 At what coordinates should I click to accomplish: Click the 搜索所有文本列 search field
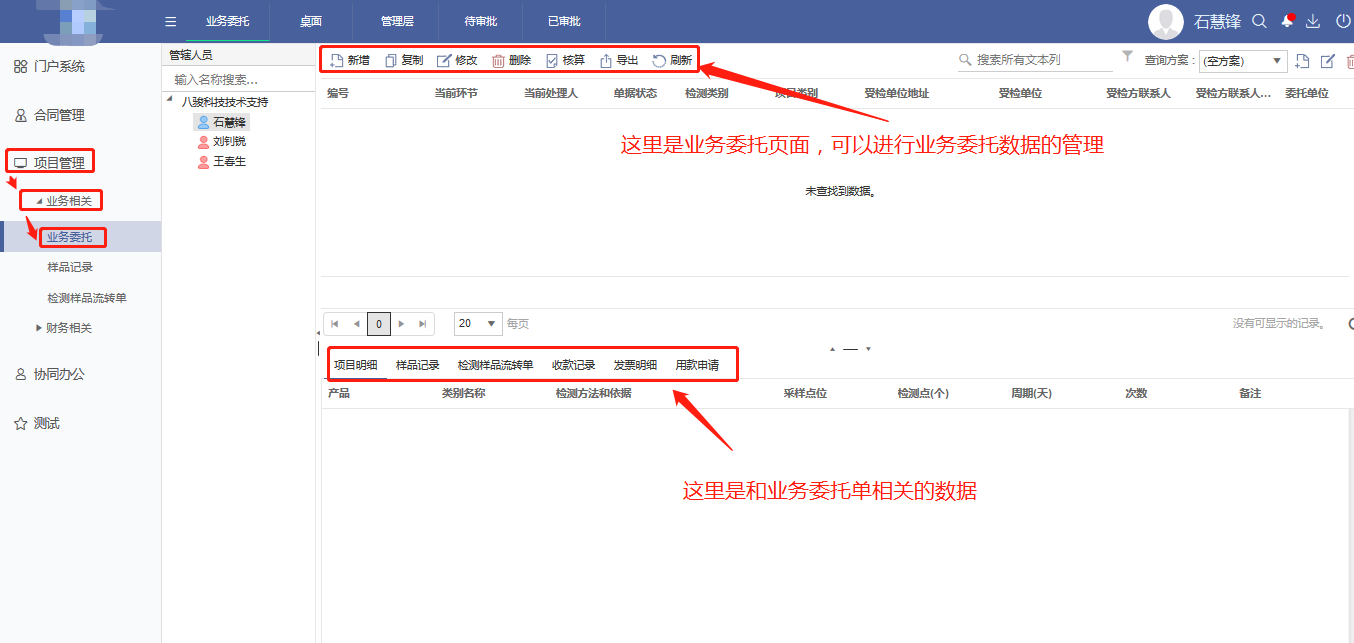point(1042,60)
